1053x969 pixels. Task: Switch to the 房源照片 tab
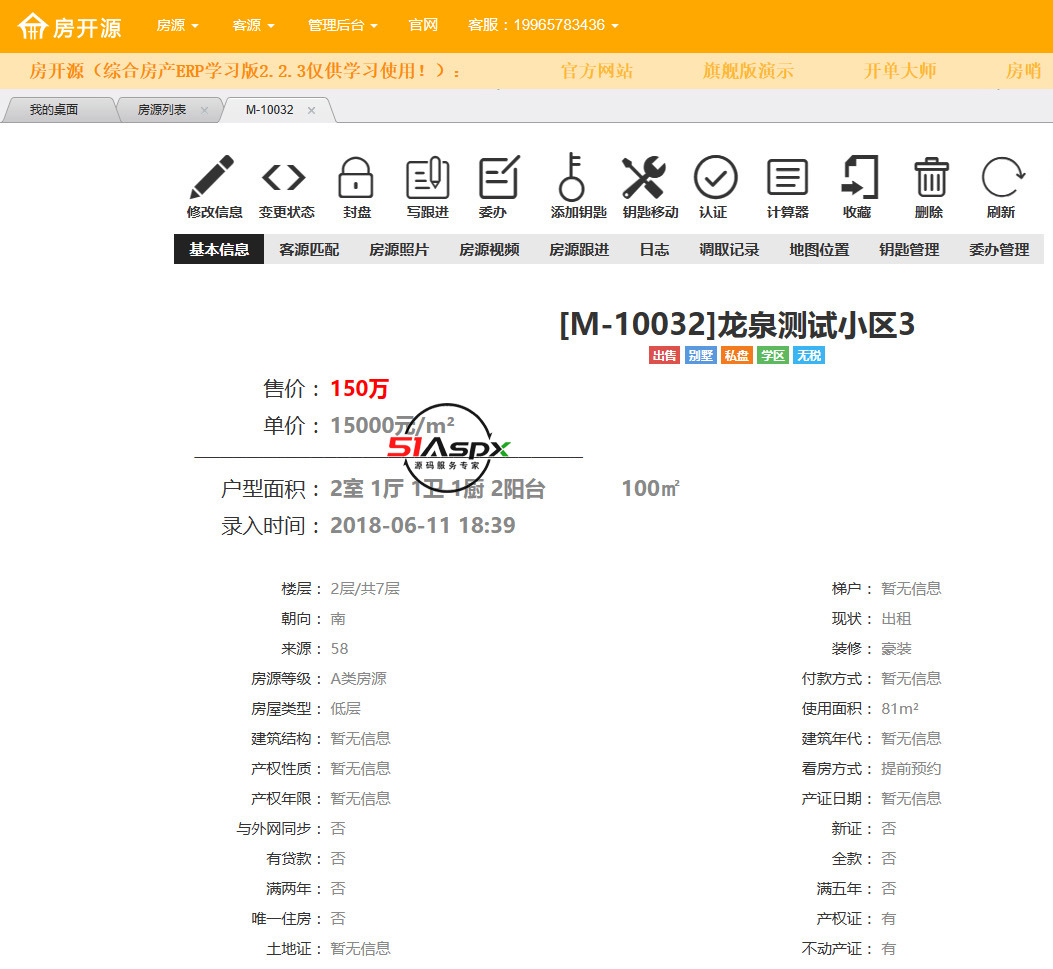(x=399, y=250)
